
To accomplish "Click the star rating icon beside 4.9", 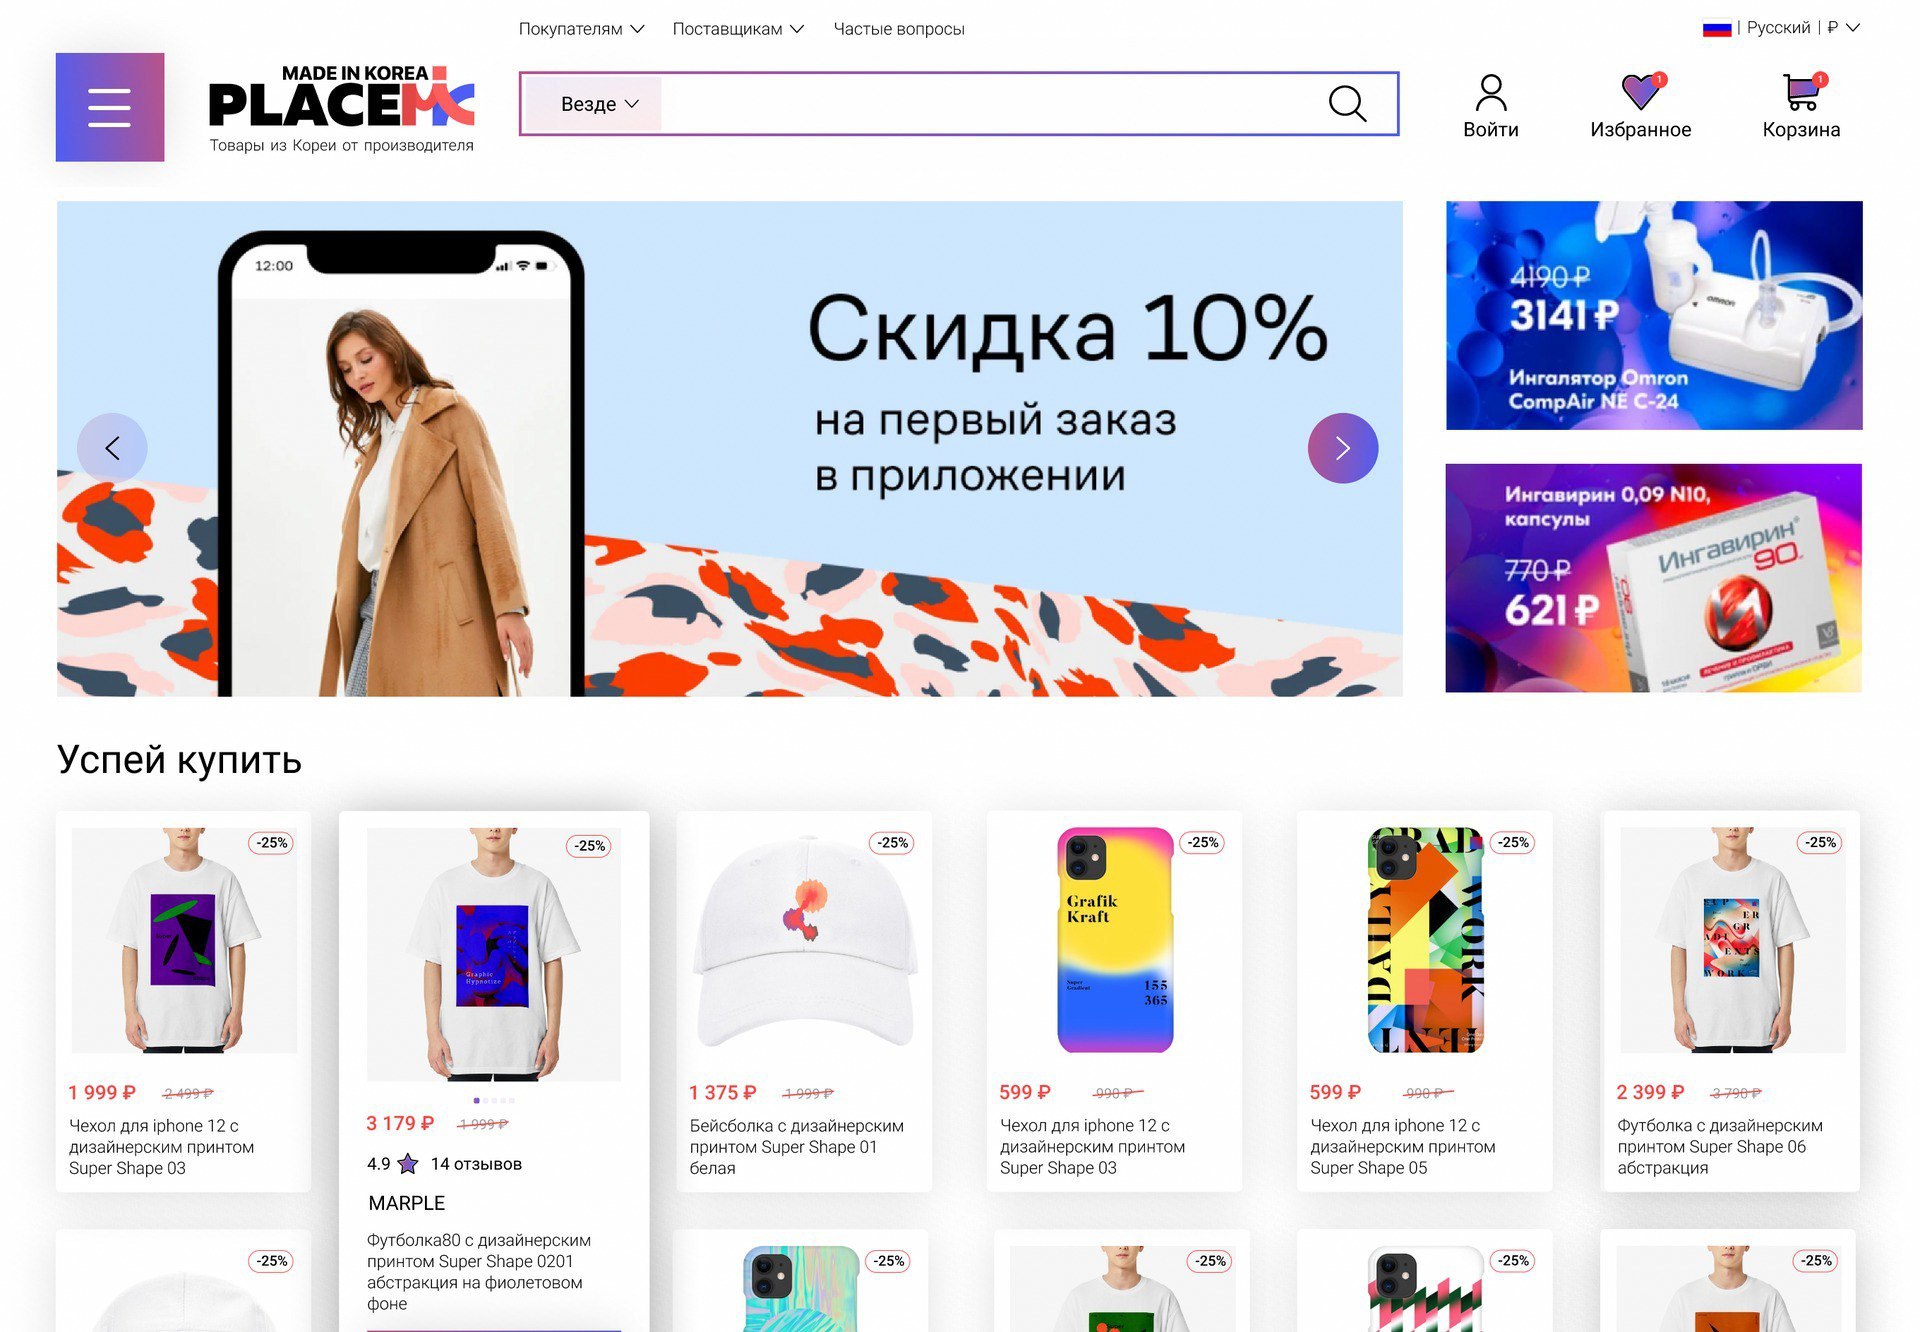I will pyautogui.click(x=408, y=1164).
